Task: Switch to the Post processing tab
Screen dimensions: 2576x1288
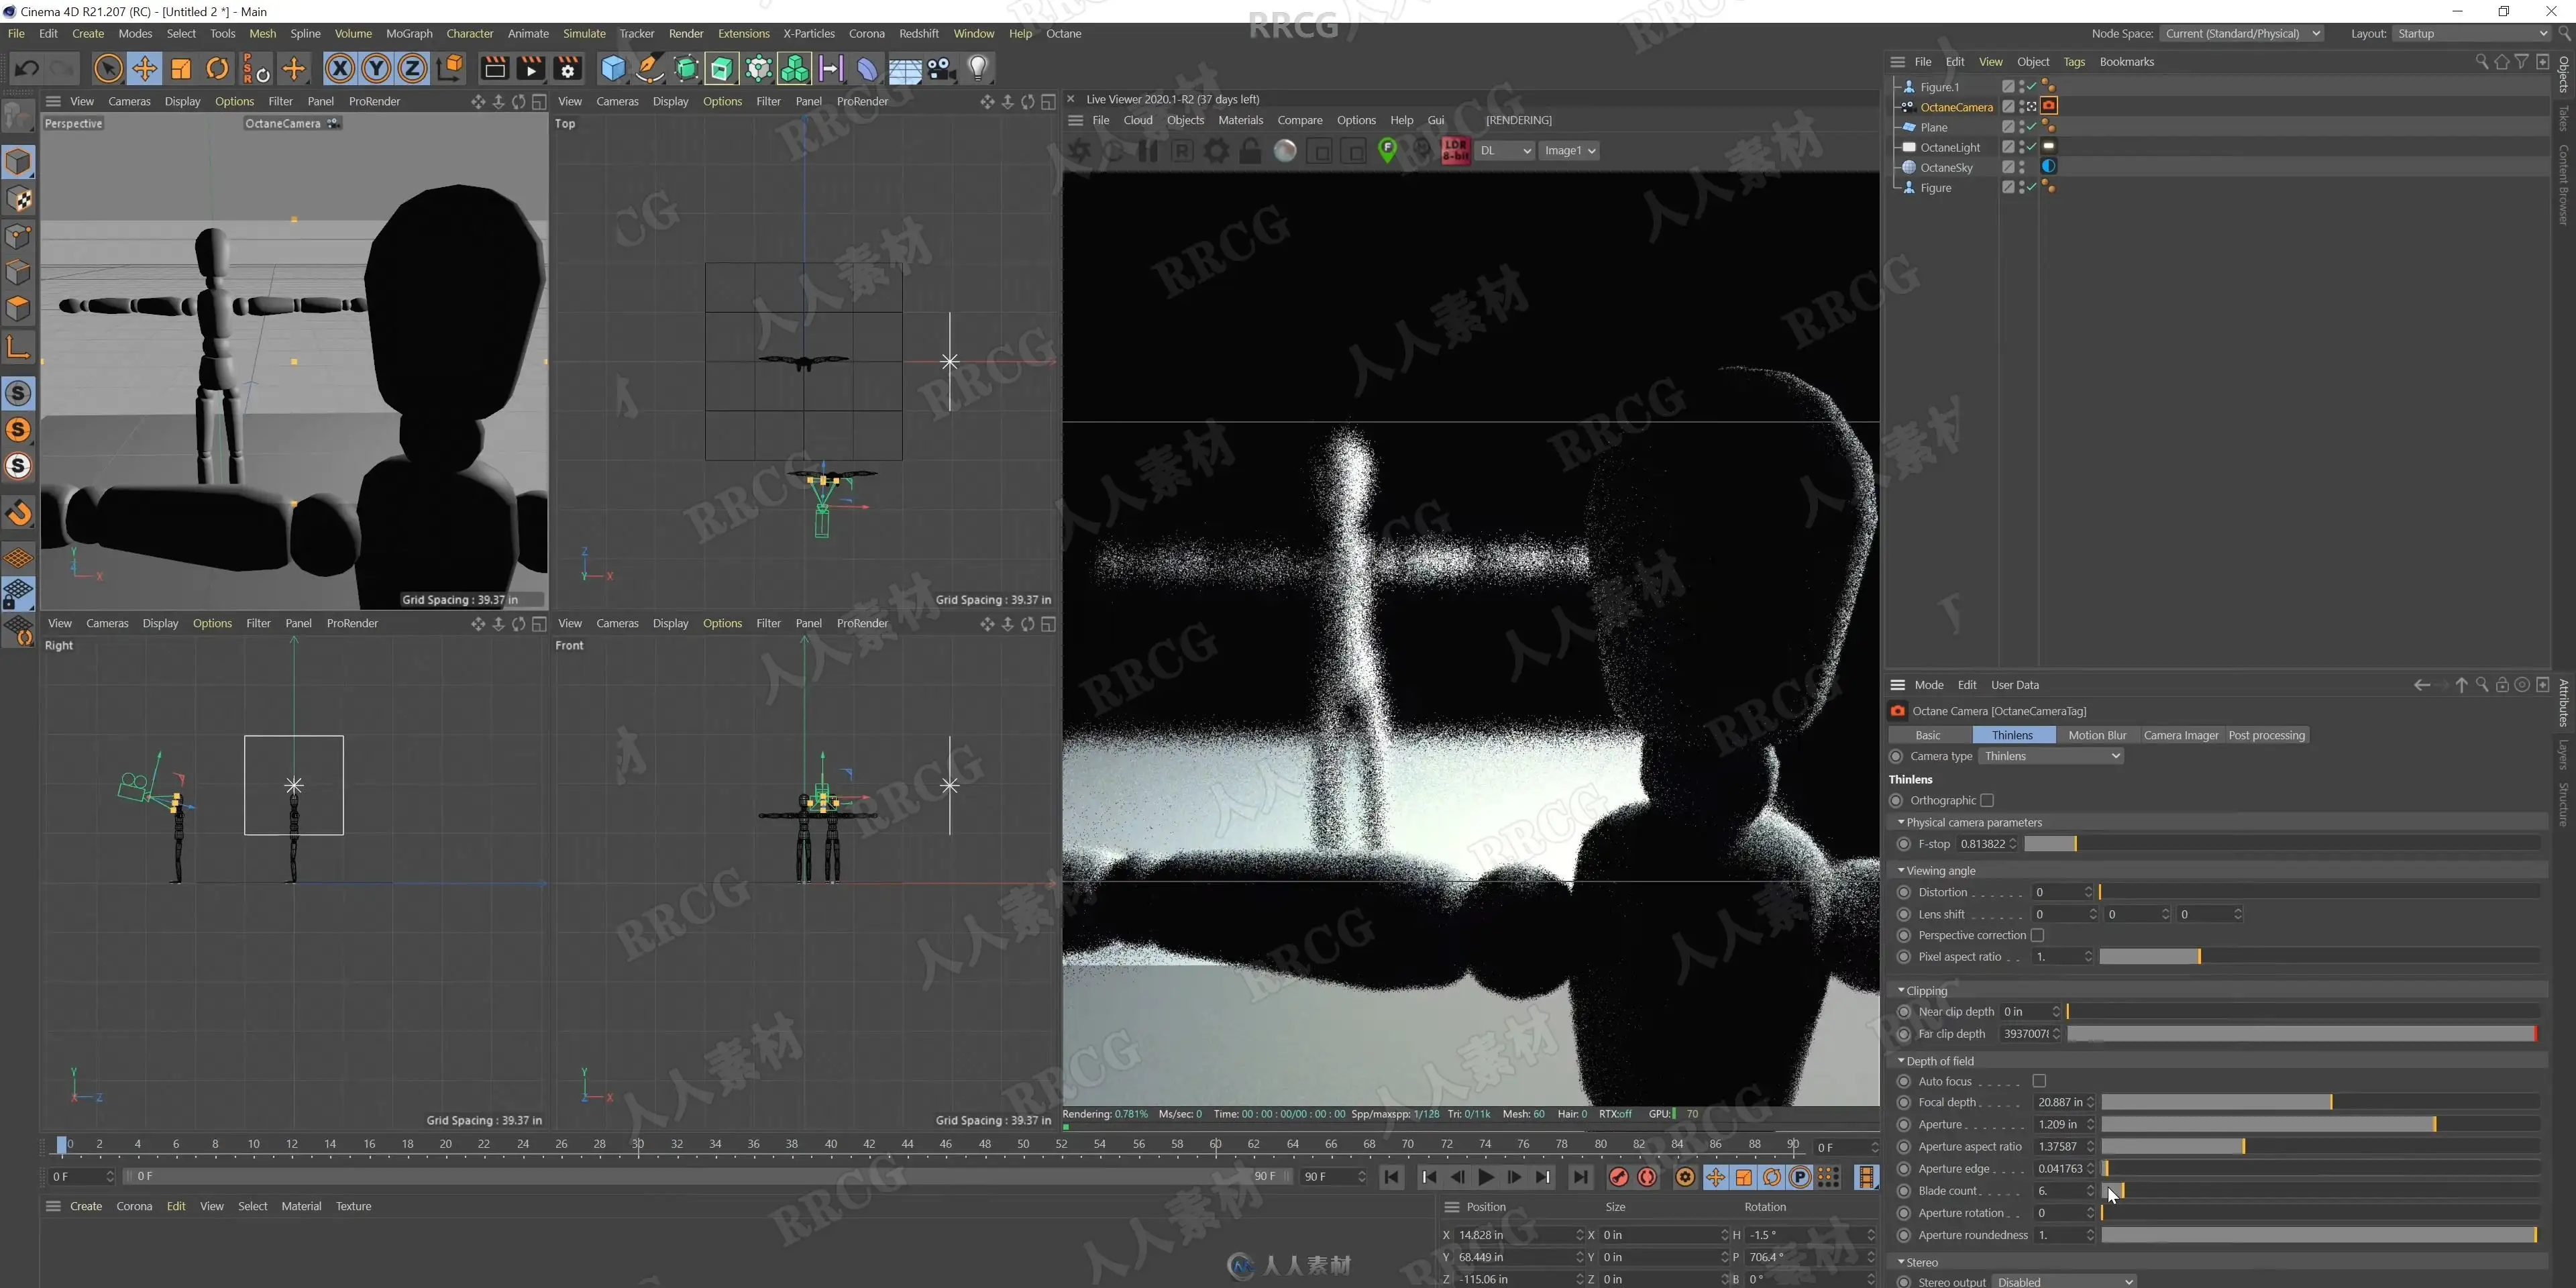Action: [2266, 735]
